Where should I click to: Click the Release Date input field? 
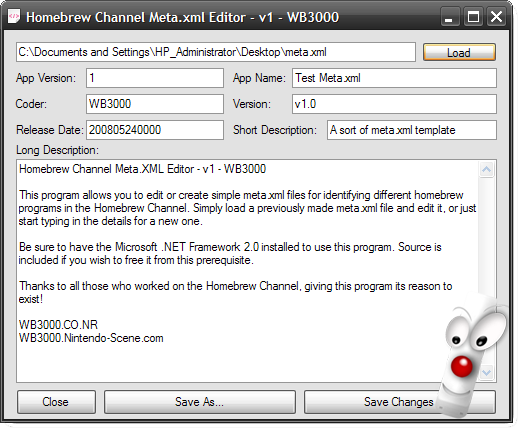click(x=155, y=130)
